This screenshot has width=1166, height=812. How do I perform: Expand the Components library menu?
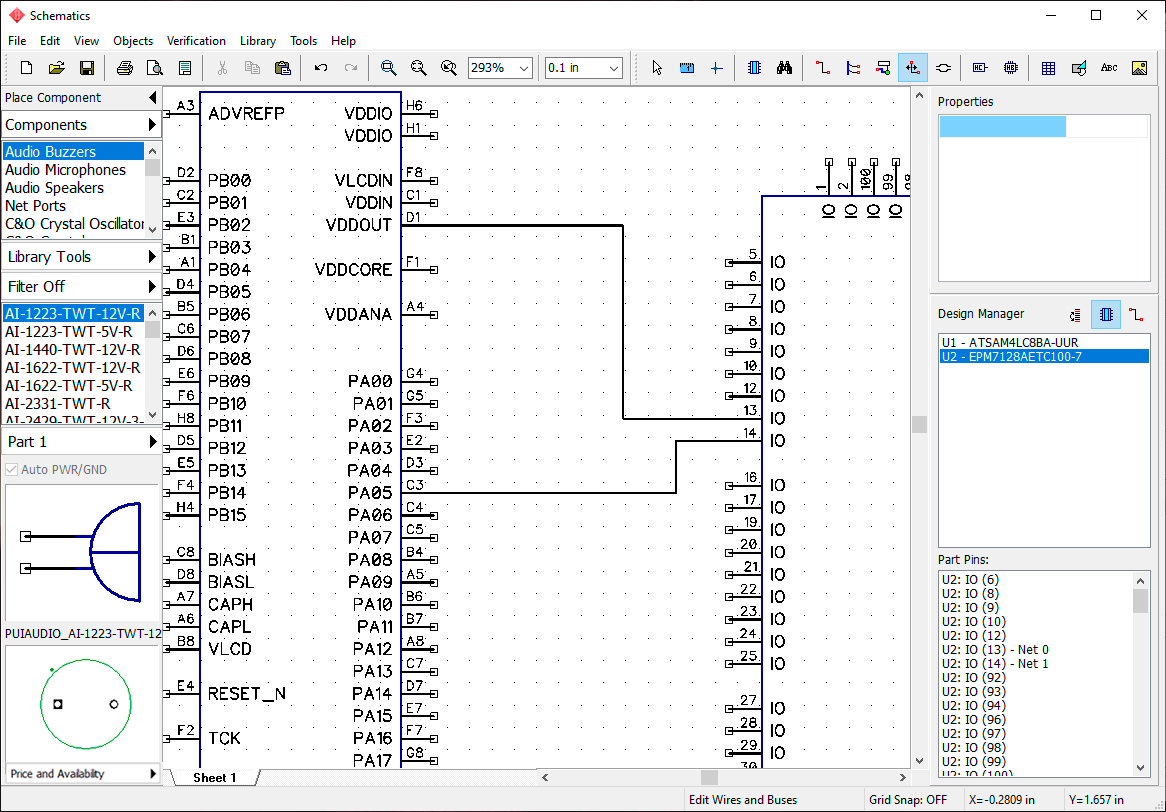click(81, 125)
